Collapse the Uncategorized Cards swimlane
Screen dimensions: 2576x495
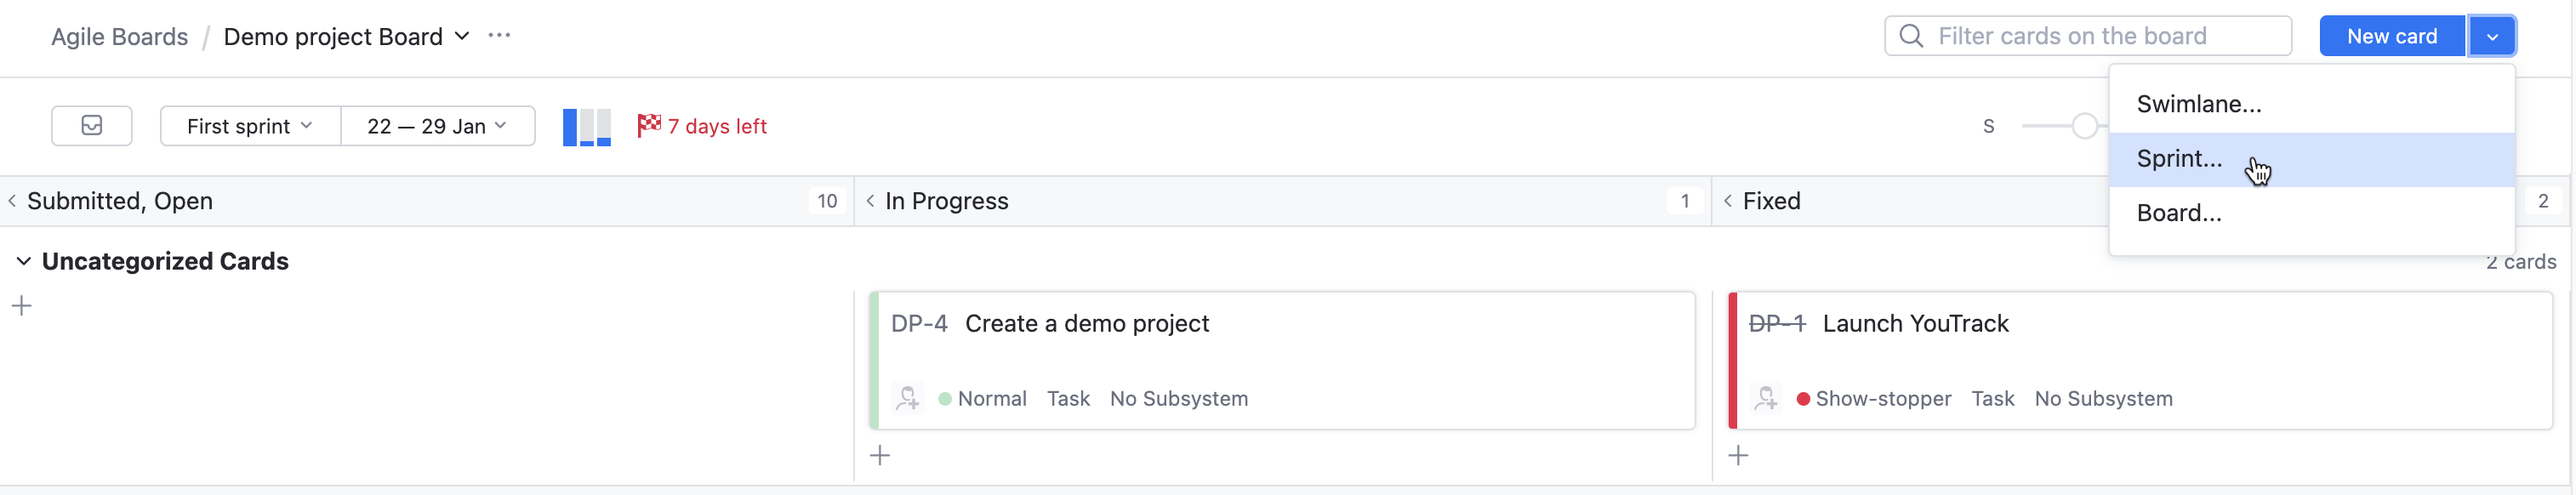tap(23, 261)
